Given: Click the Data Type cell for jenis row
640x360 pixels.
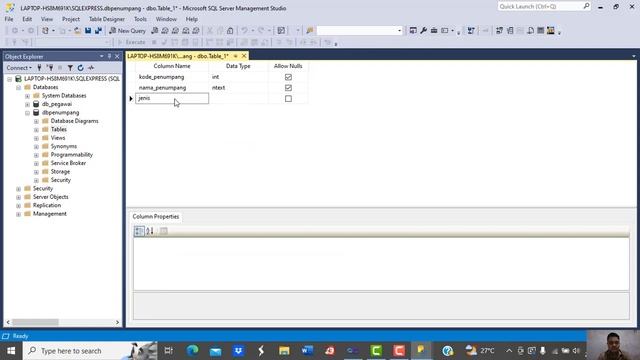Looking at the screenshot, I should (x=238, y=98).
